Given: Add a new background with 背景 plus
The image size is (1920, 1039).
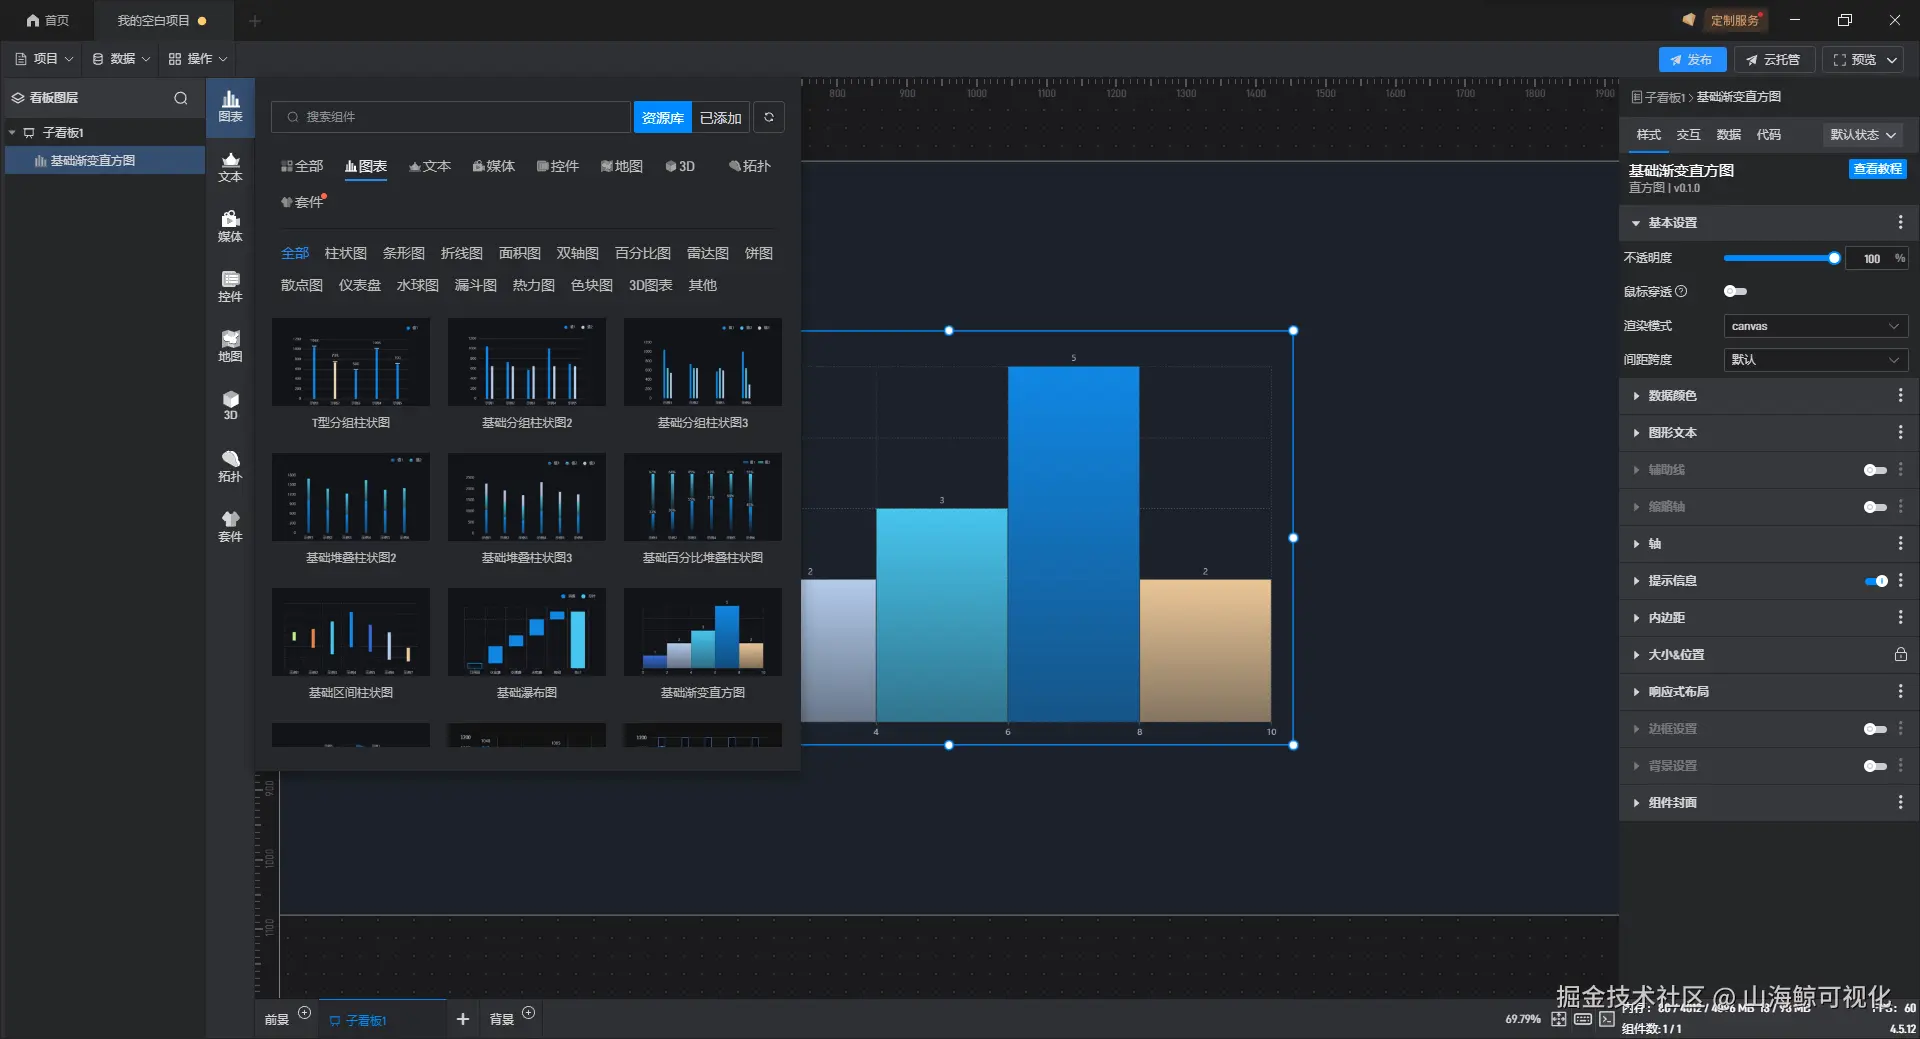Looking at the screenshot, I should tap(529, 1013).
